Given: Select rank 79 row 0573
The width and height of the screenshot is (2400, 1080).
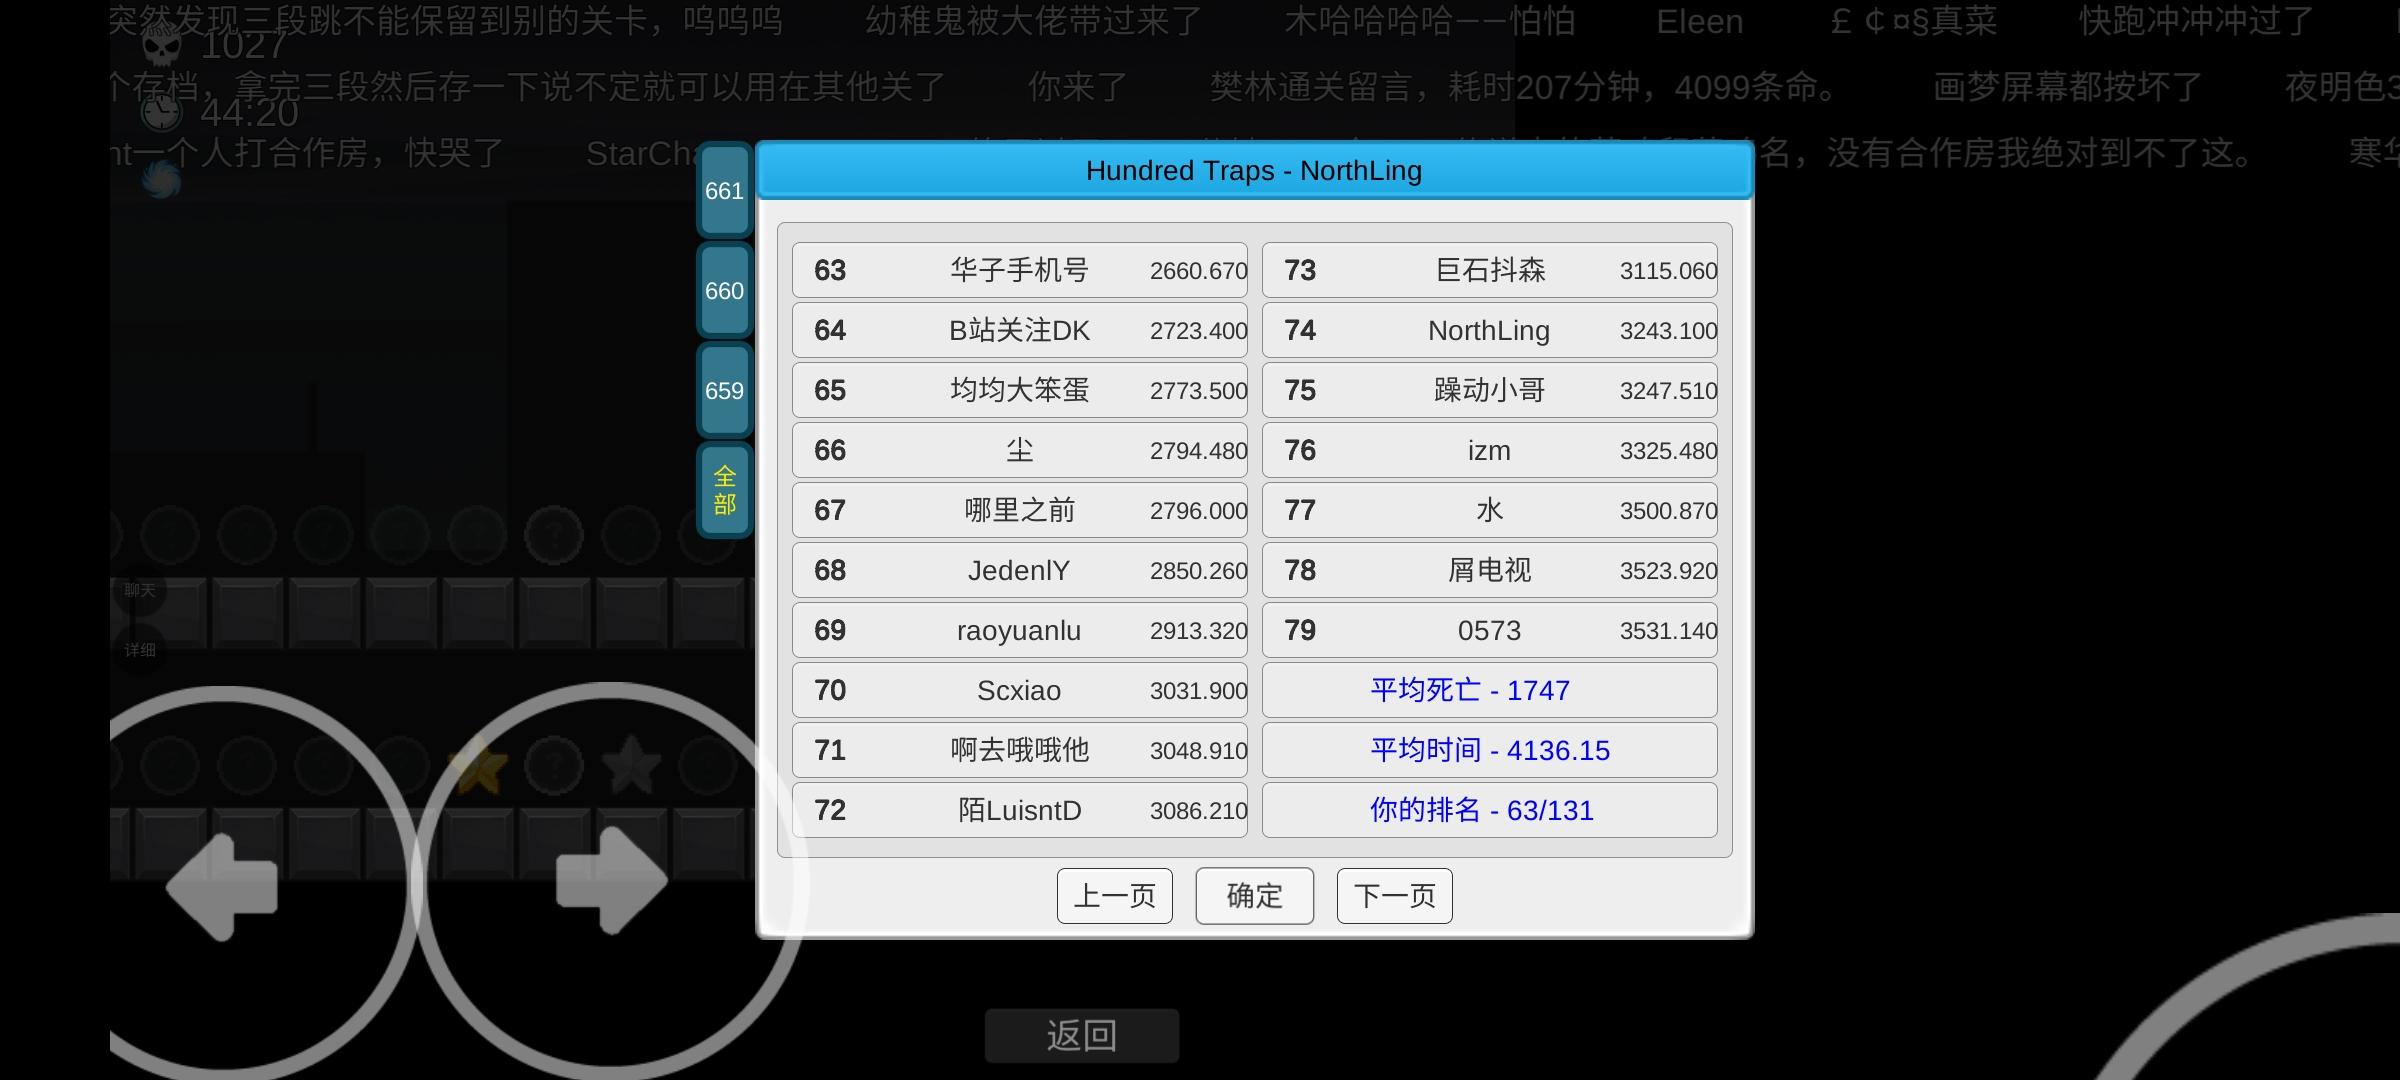Looking at the screenshot, I should pyautogui.click(x=1490, y=630).
